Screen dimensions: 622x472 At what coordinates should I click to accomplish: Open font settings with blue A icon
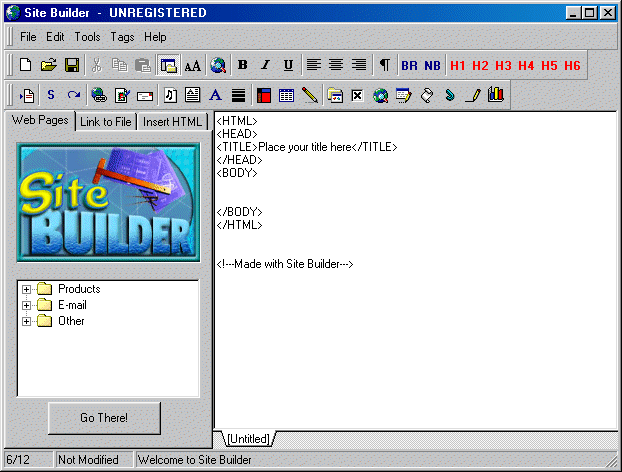pyautogui.click(x=215, y=96)
